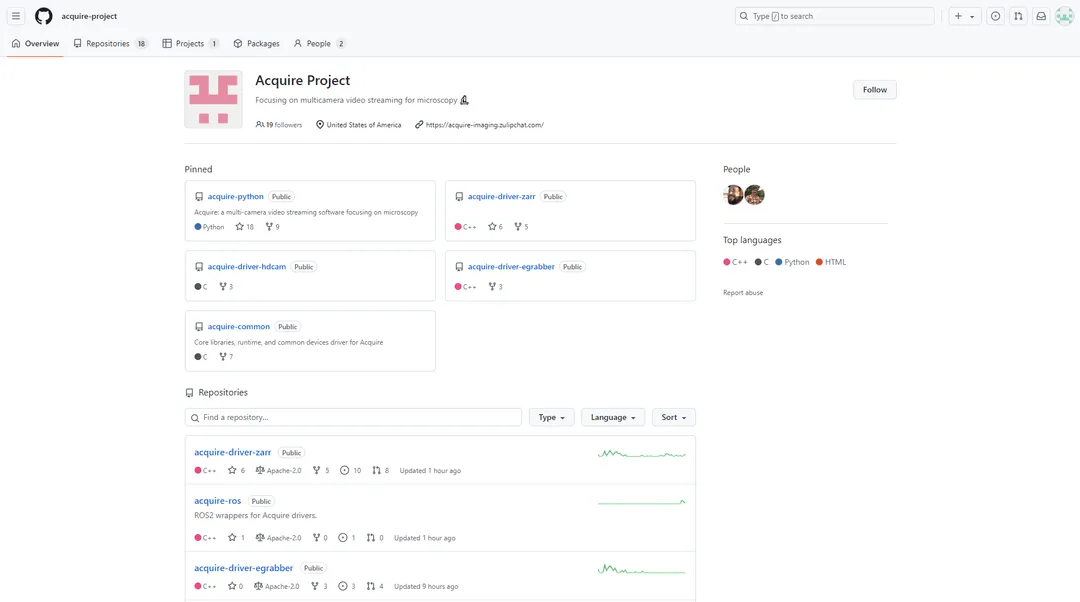Switch to the People tab

(x=319, y=43)
